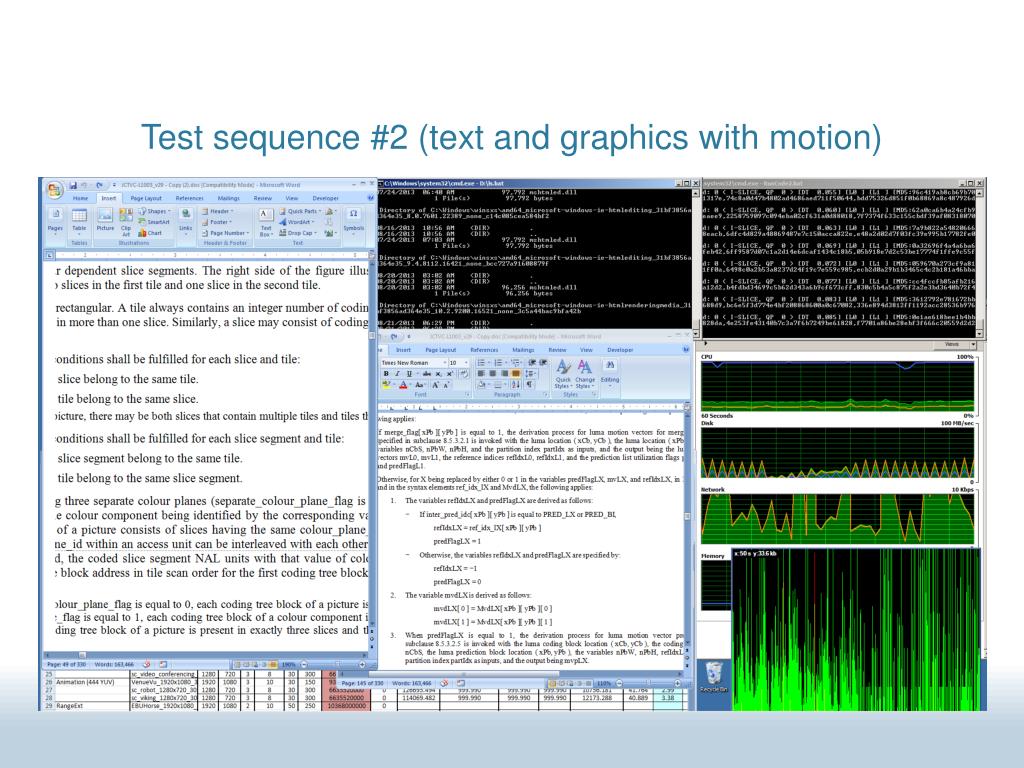Increase indent in the Paragraph group
The height and width of the screenshot is (768, 1024).
point(543,362)
